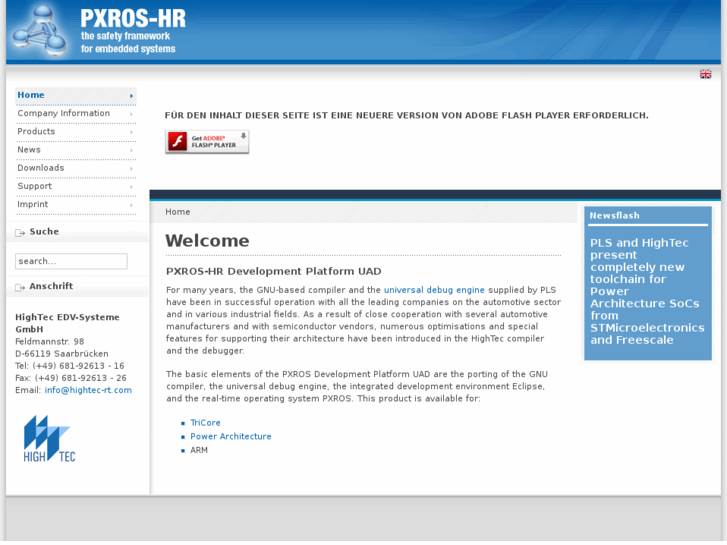
Task: Open the Downloads menu item
Action: pos(76,168)
